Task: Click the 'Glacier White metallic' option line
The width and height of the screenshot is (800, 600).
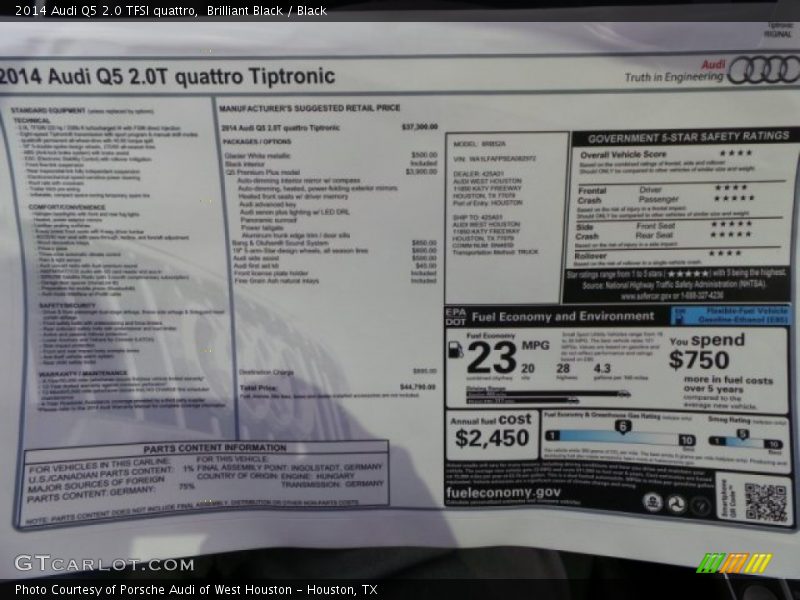Action: [258, 156]
